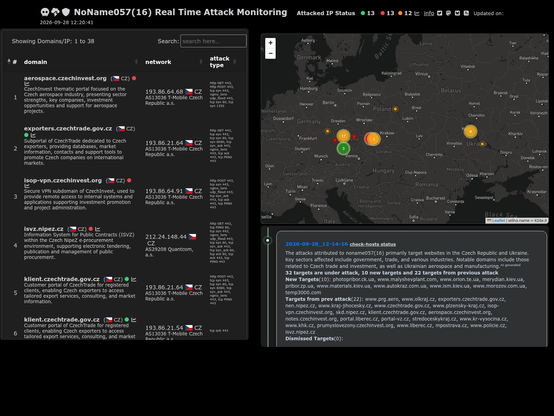Open report timestamp 2026-09-28_12-14-16
Viewport: 554px width, 416px height.
[x=317, y=244]
